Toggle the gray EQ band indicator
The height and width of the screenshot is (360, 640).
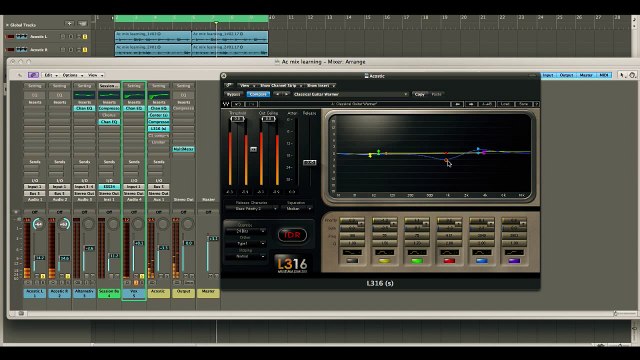click(x=352, y=260)
